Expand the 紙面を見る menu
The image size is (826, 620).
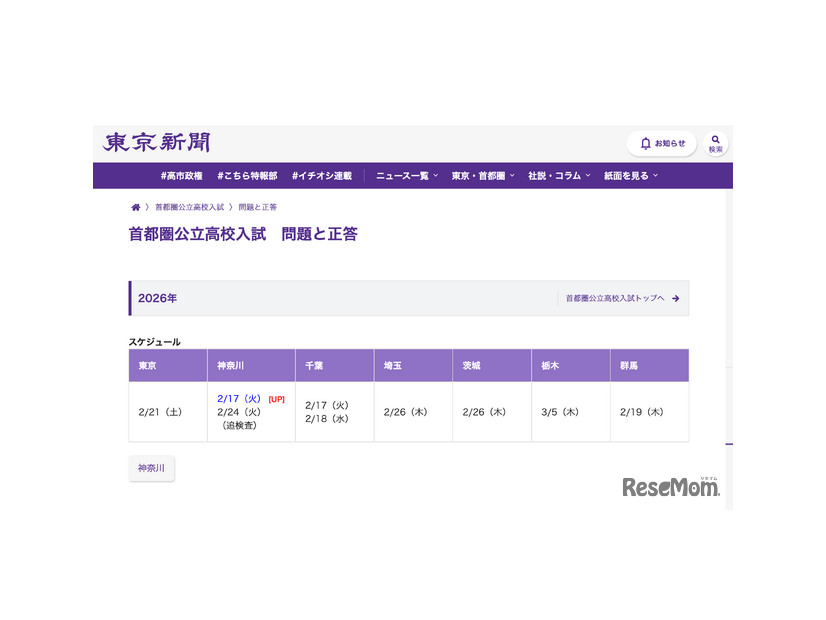click(630, 176)
